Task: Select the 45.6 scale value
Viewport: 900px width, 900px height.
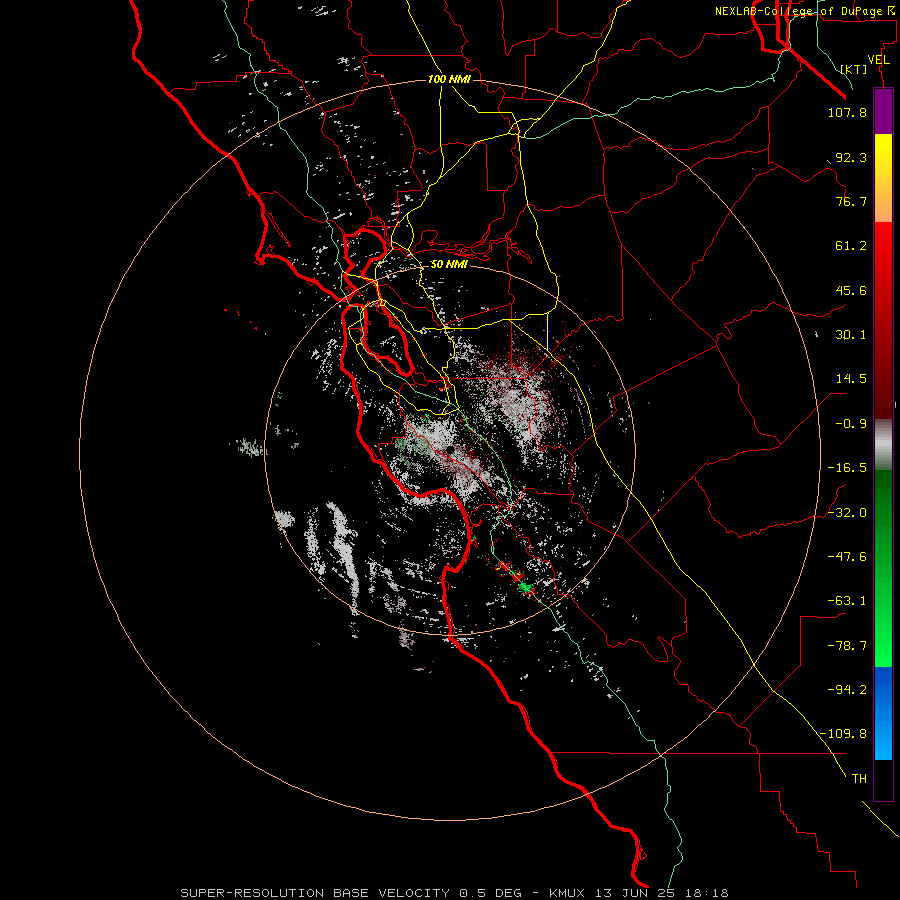Action: pyautogui.click(x=851, y=290)
